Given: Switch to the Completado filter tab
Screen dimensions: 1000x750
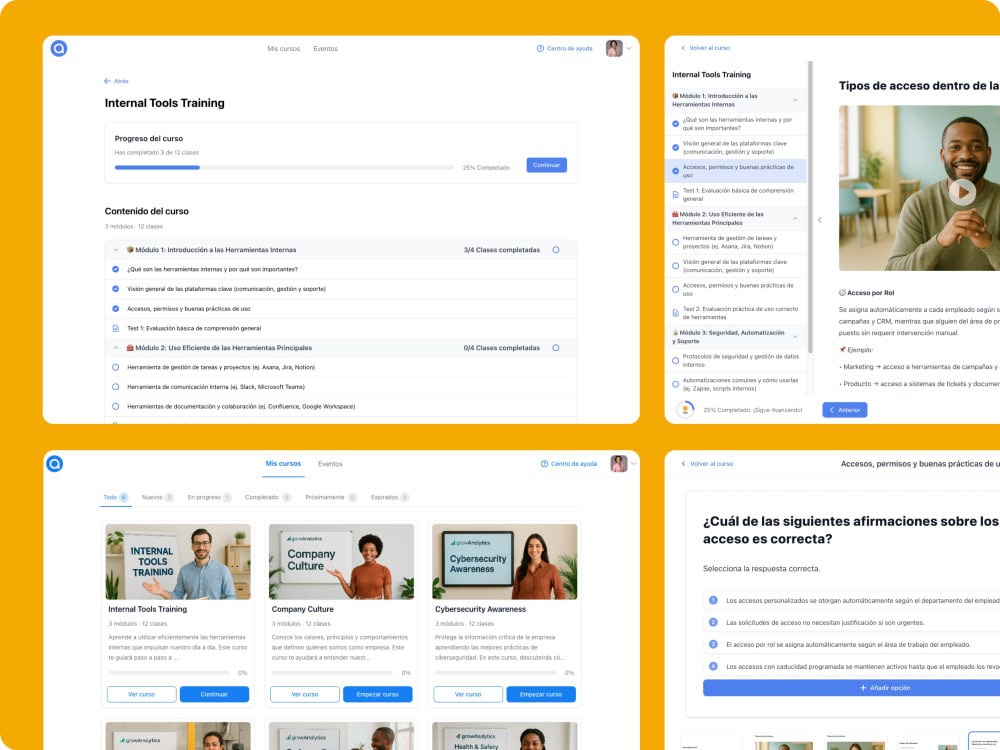Looking at the screenshot, I should point(268,497).
